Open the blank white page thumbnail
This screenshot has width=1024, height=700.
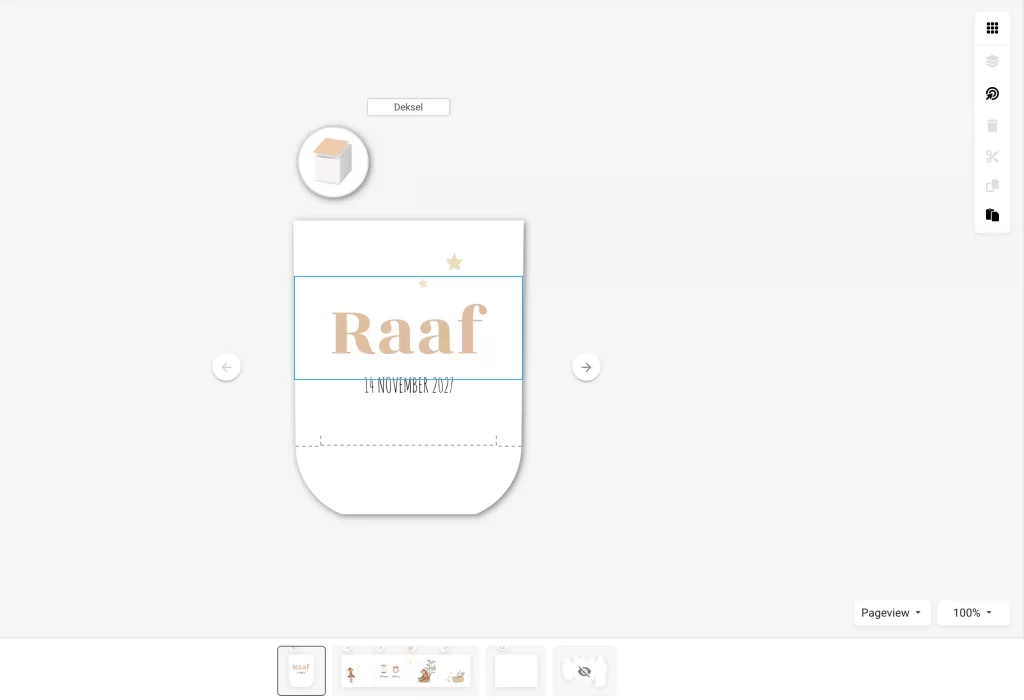[516, 671]
